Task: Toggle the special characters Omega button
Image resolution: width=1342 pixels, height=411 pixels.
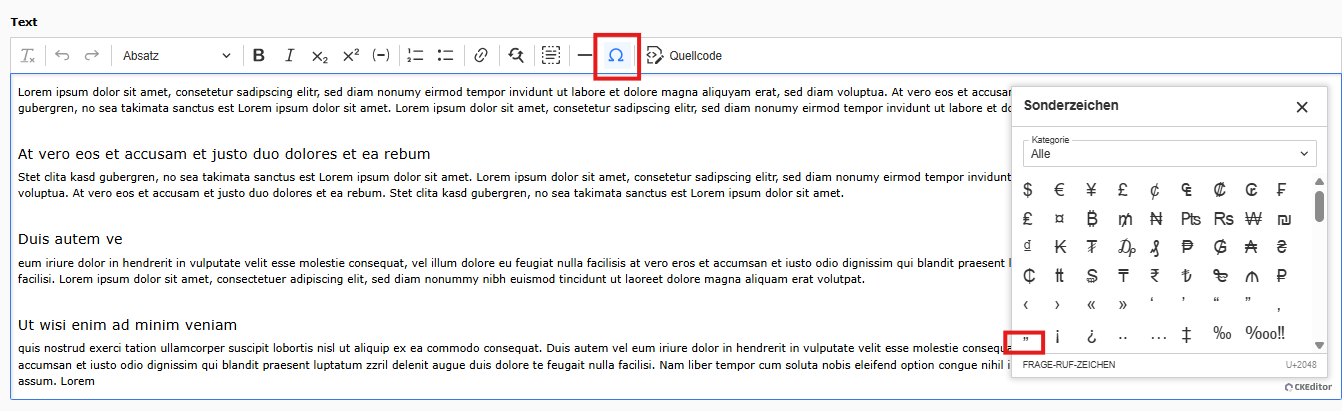Action: pos(616,56)
